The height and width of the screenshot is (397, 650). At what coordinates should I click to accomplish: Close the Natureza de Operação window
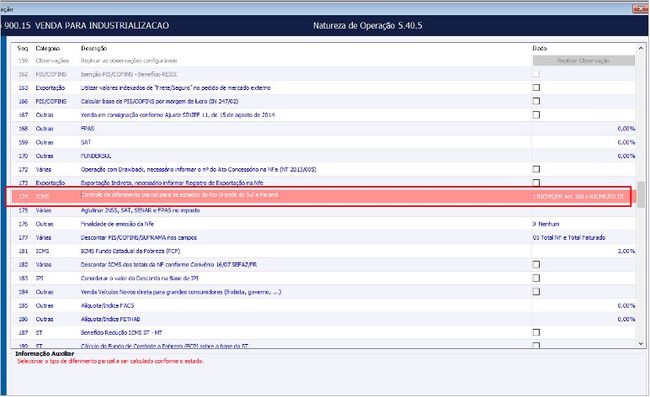tap(640, 9)
